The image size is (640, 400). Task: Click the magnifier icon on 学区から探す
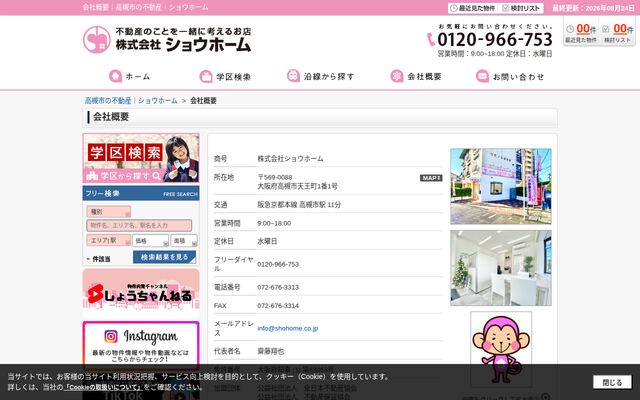(x=157, y=176)
